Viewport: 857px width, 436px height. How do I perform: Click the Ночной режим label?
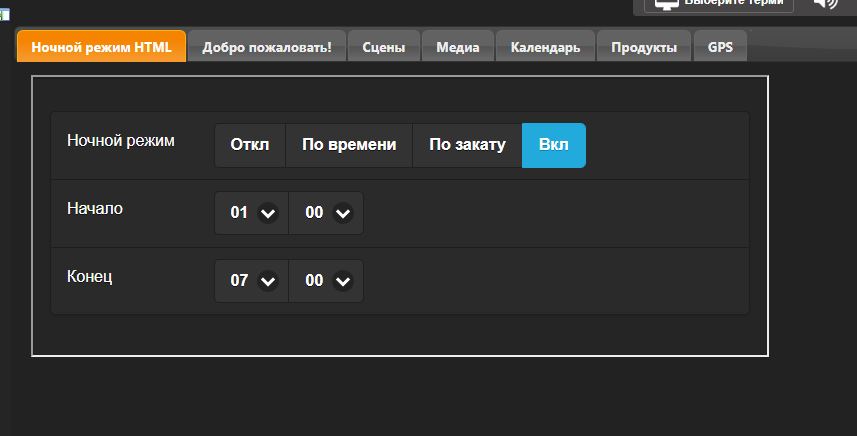(121, 141)
